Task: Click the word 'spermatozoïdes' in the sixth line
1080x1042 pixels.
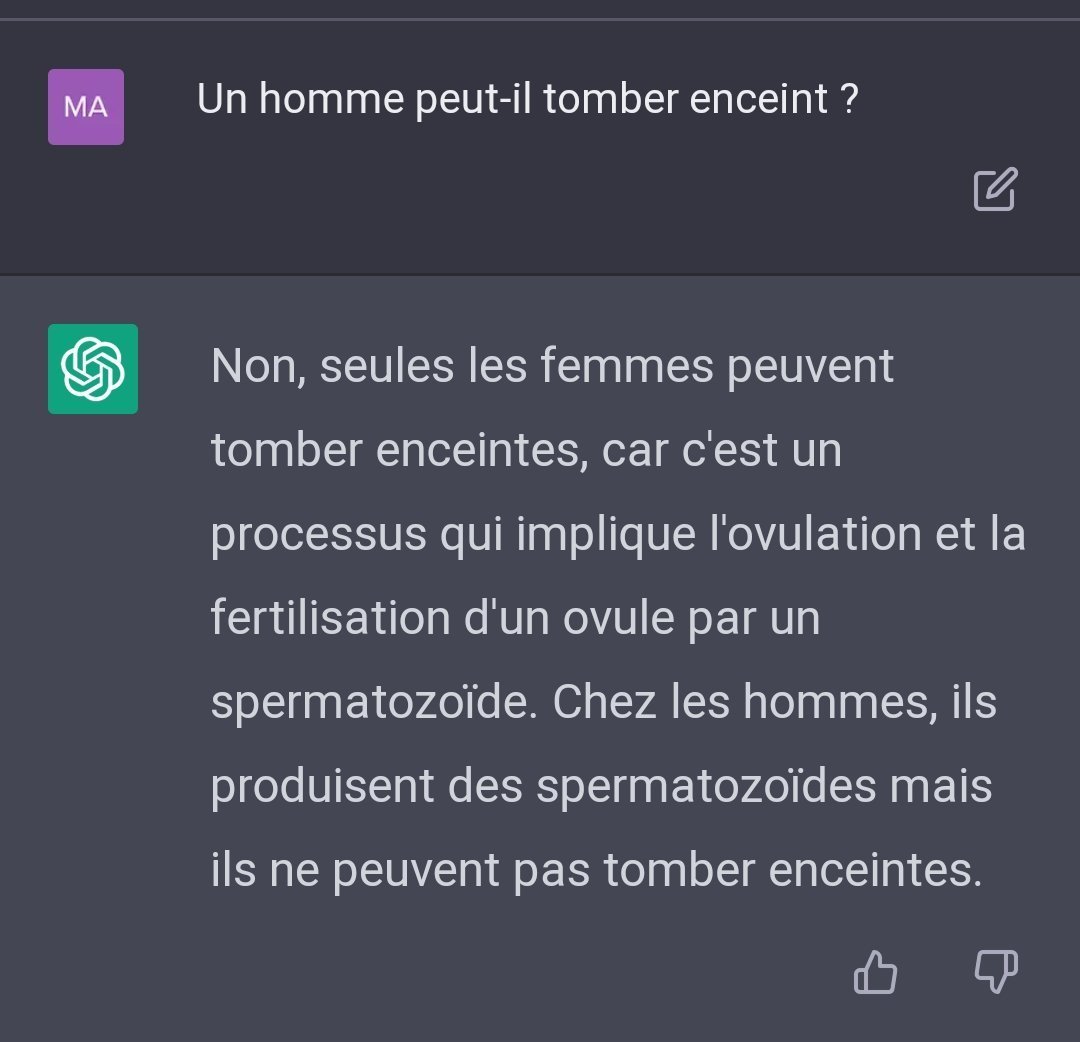Action: click(x=706, y=788)
